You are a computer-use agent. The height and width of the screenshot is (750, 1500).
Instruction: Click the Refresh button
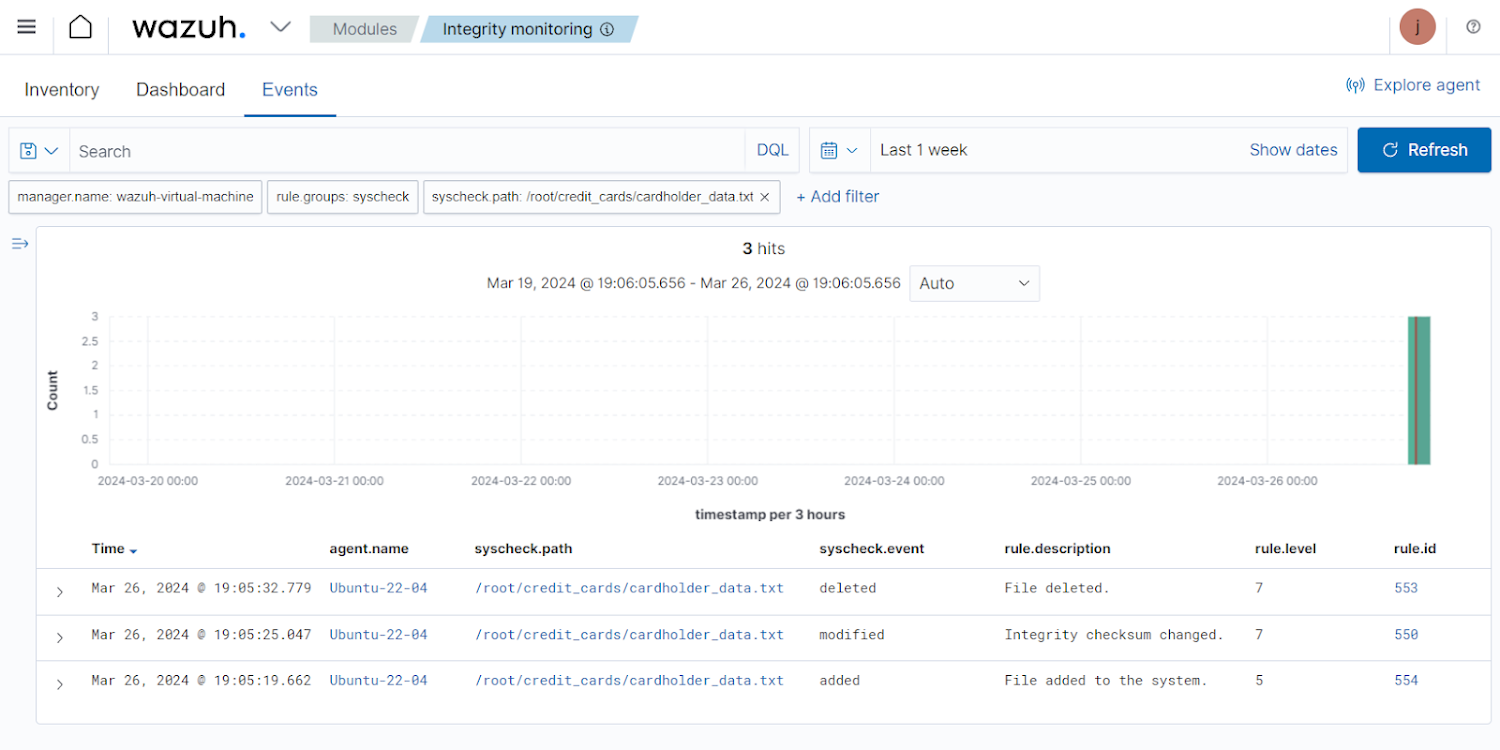pos(1423,150)
